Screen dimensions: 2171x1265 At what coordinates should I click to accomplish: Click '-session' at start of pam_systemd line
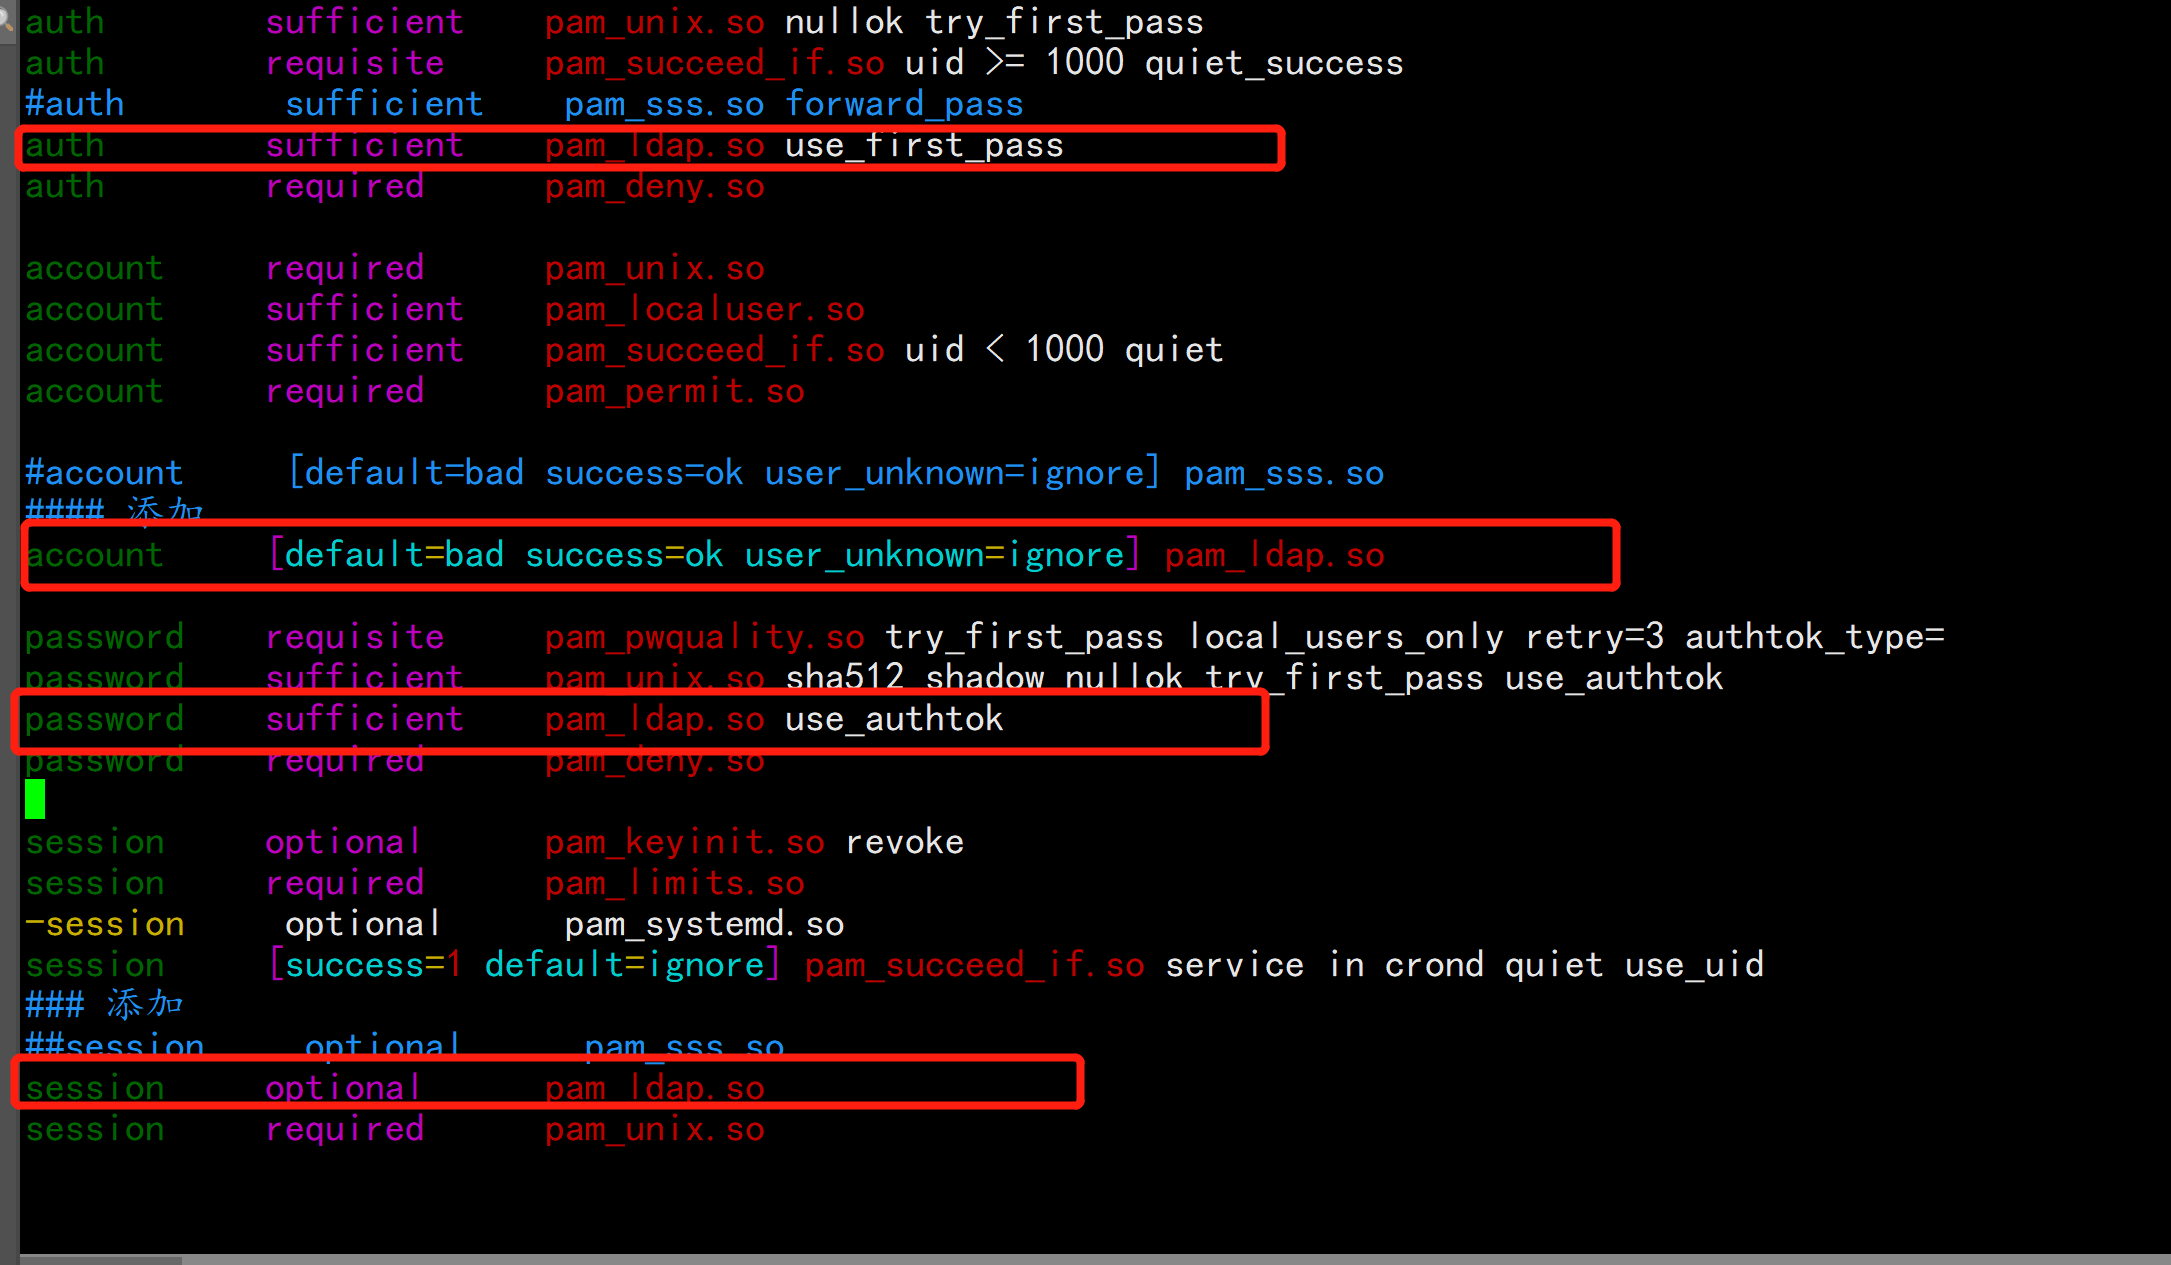point(105,925)
